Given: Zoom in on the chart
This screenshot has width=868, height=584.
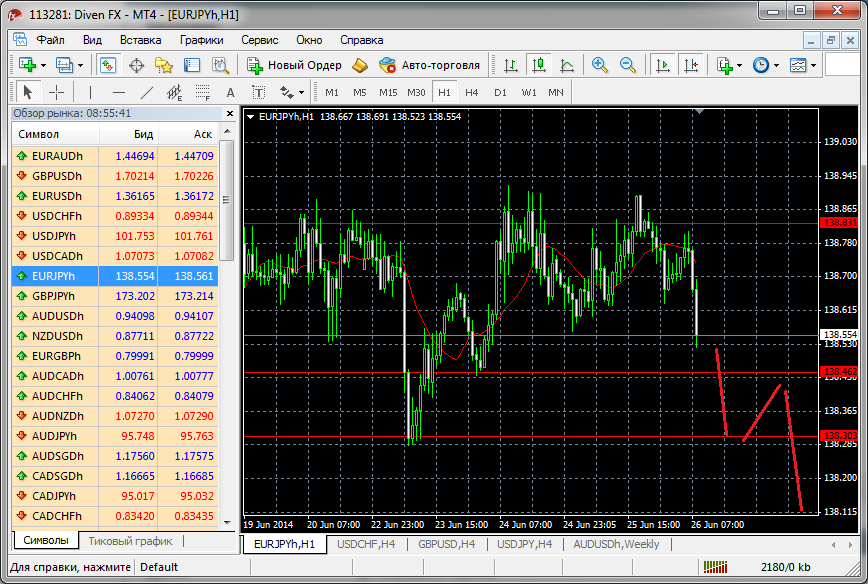Looking at the screenshot, I should coord(600,65).
